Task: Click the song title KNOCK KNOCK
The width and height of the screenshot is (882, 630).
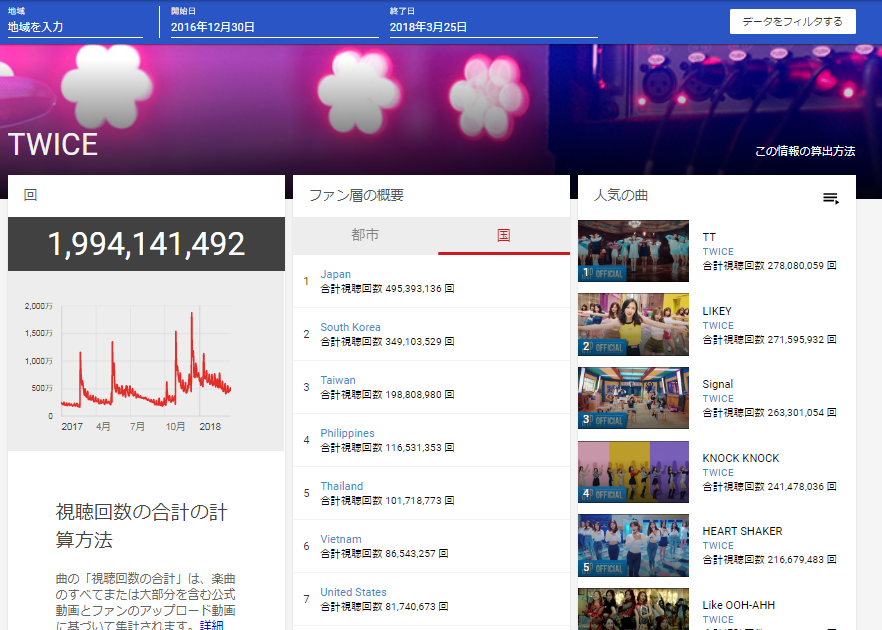Action: pos(741,458)
